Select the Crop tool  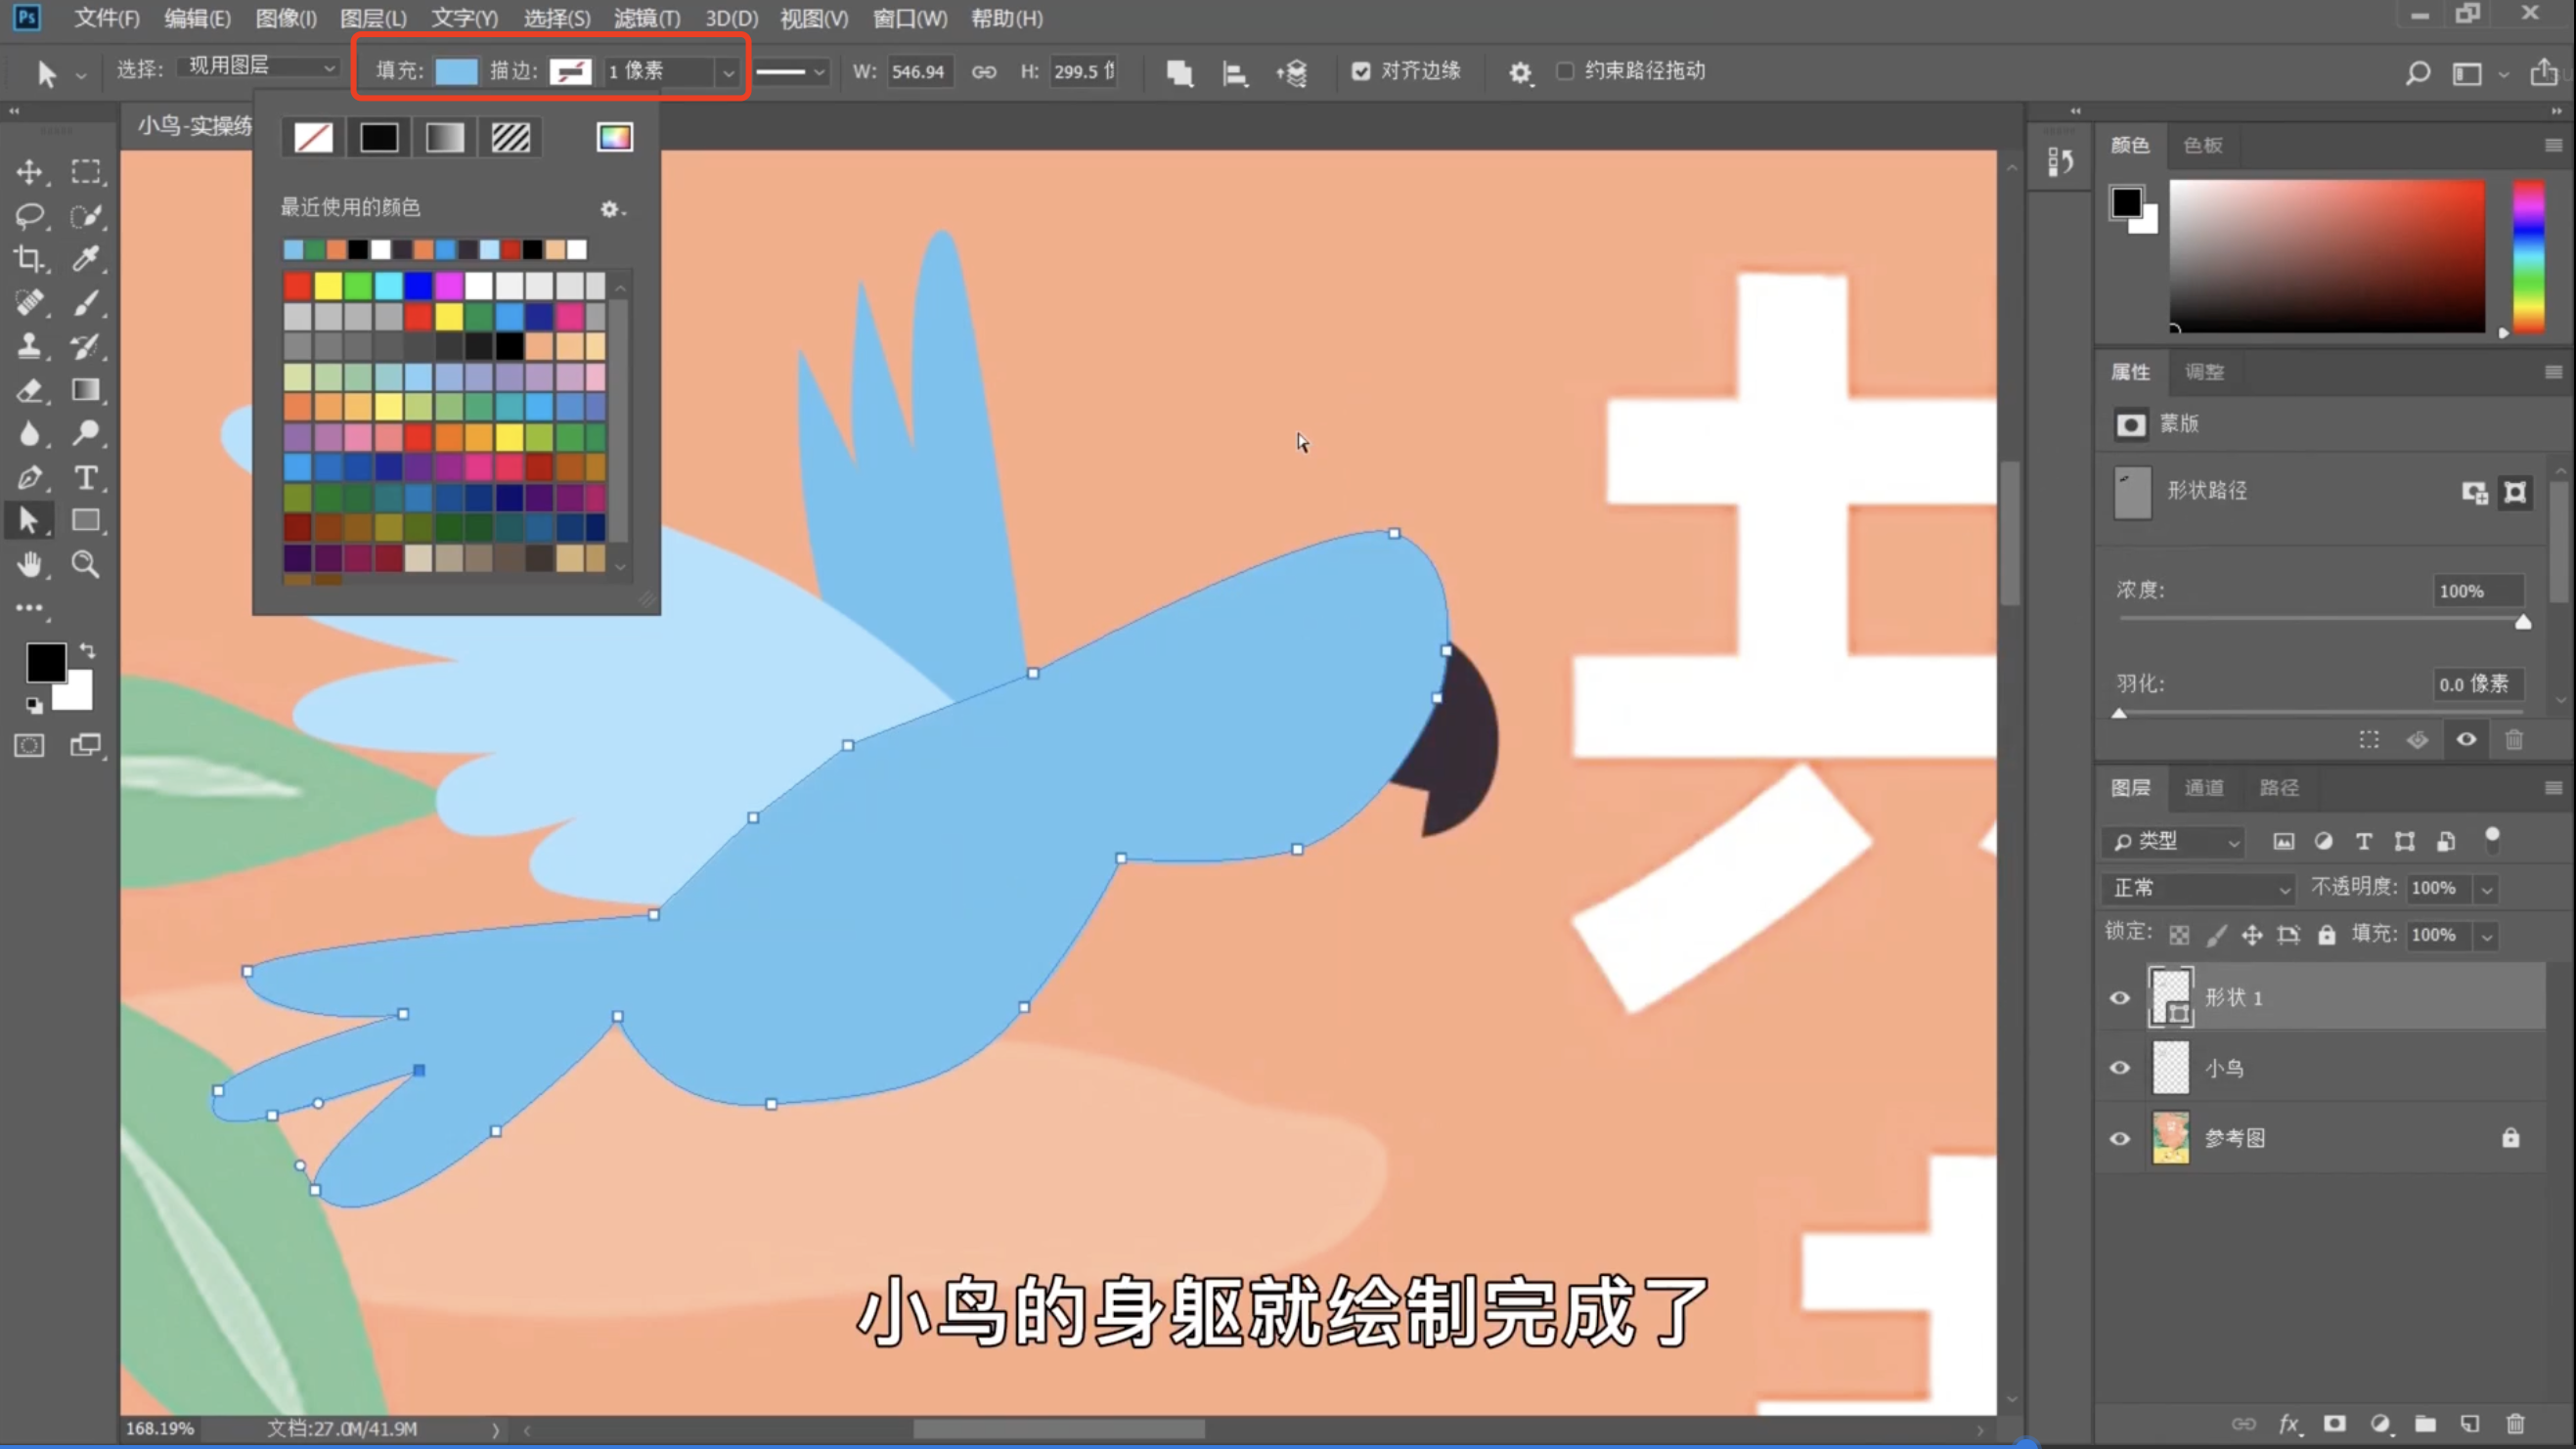pos(30,259)
